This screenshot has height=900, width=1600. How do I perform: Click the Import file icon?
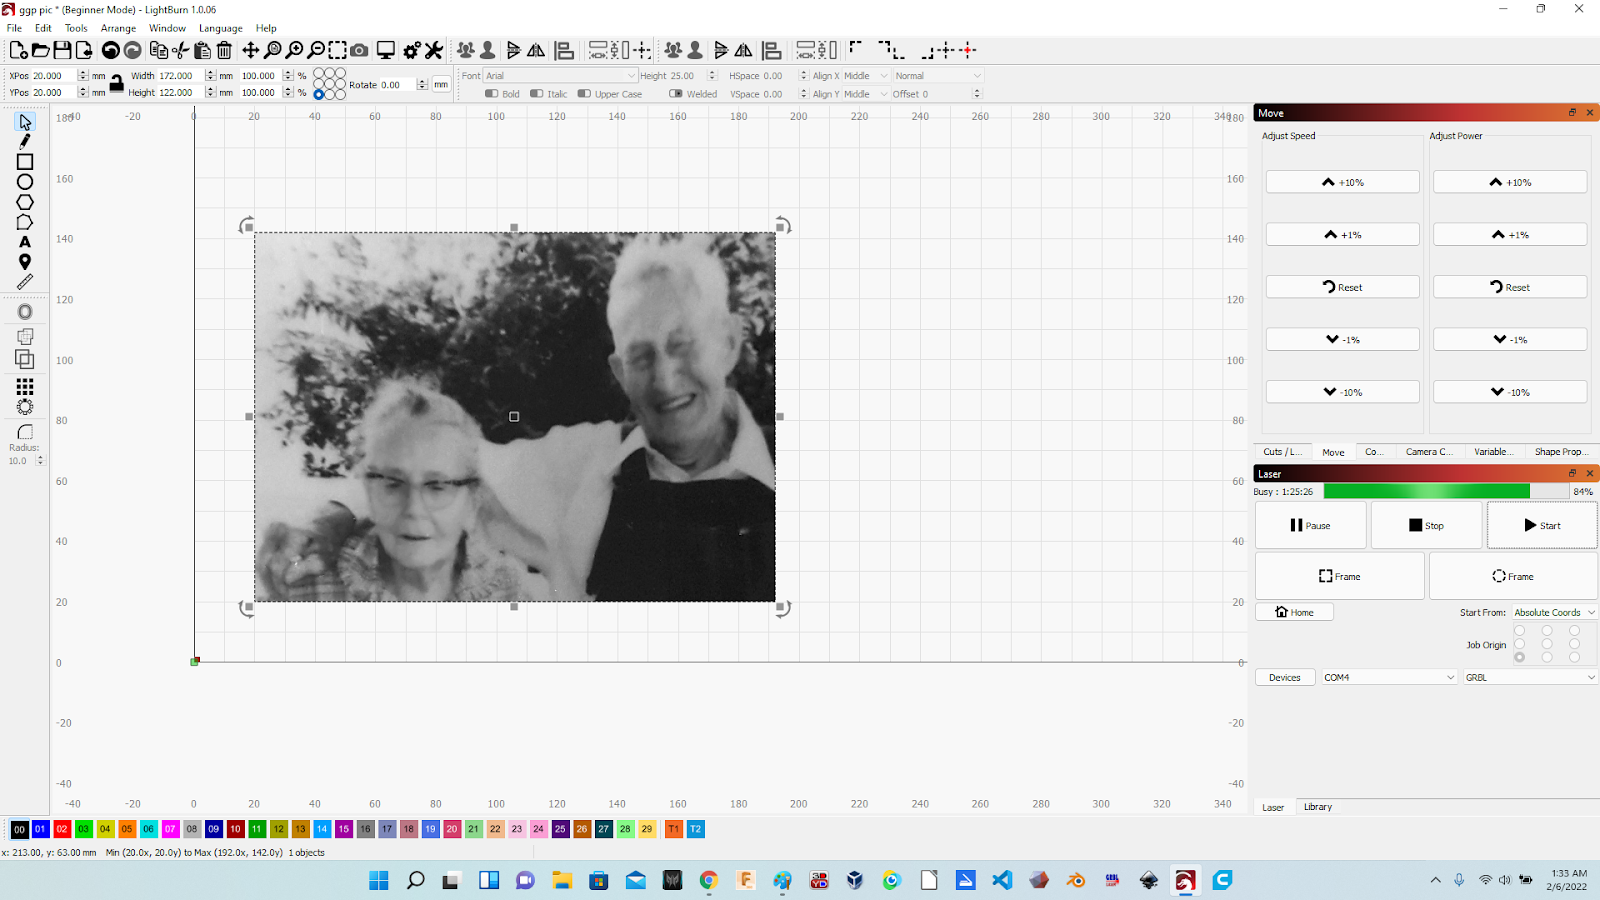tap(84, 50)
